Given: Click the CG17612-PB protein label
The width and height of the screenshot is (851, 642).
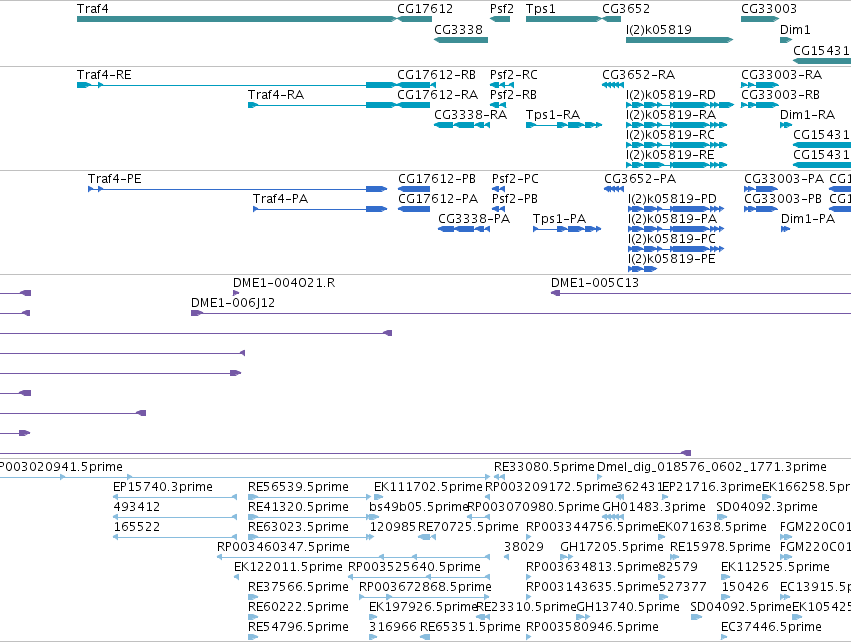Looking at the screenshot, I should coord(437,179).
